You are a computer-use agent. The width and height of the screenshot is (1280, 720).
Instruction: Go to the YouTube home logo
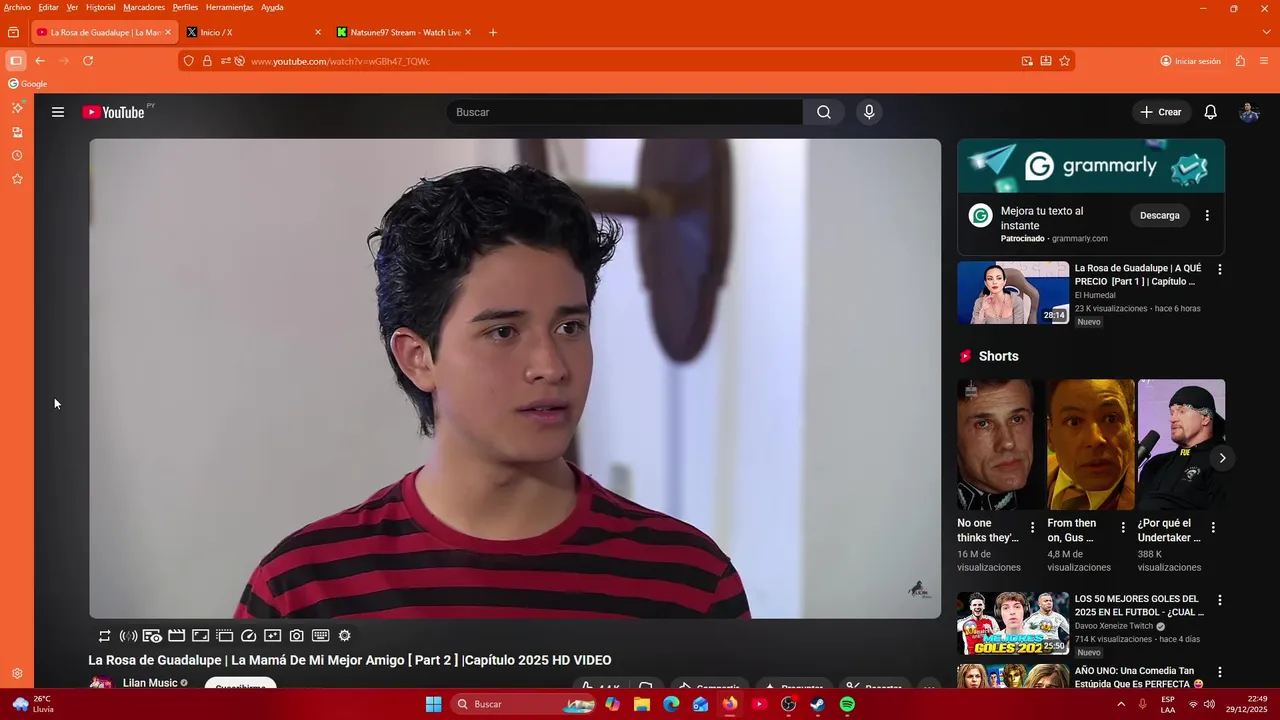point(113,112)
